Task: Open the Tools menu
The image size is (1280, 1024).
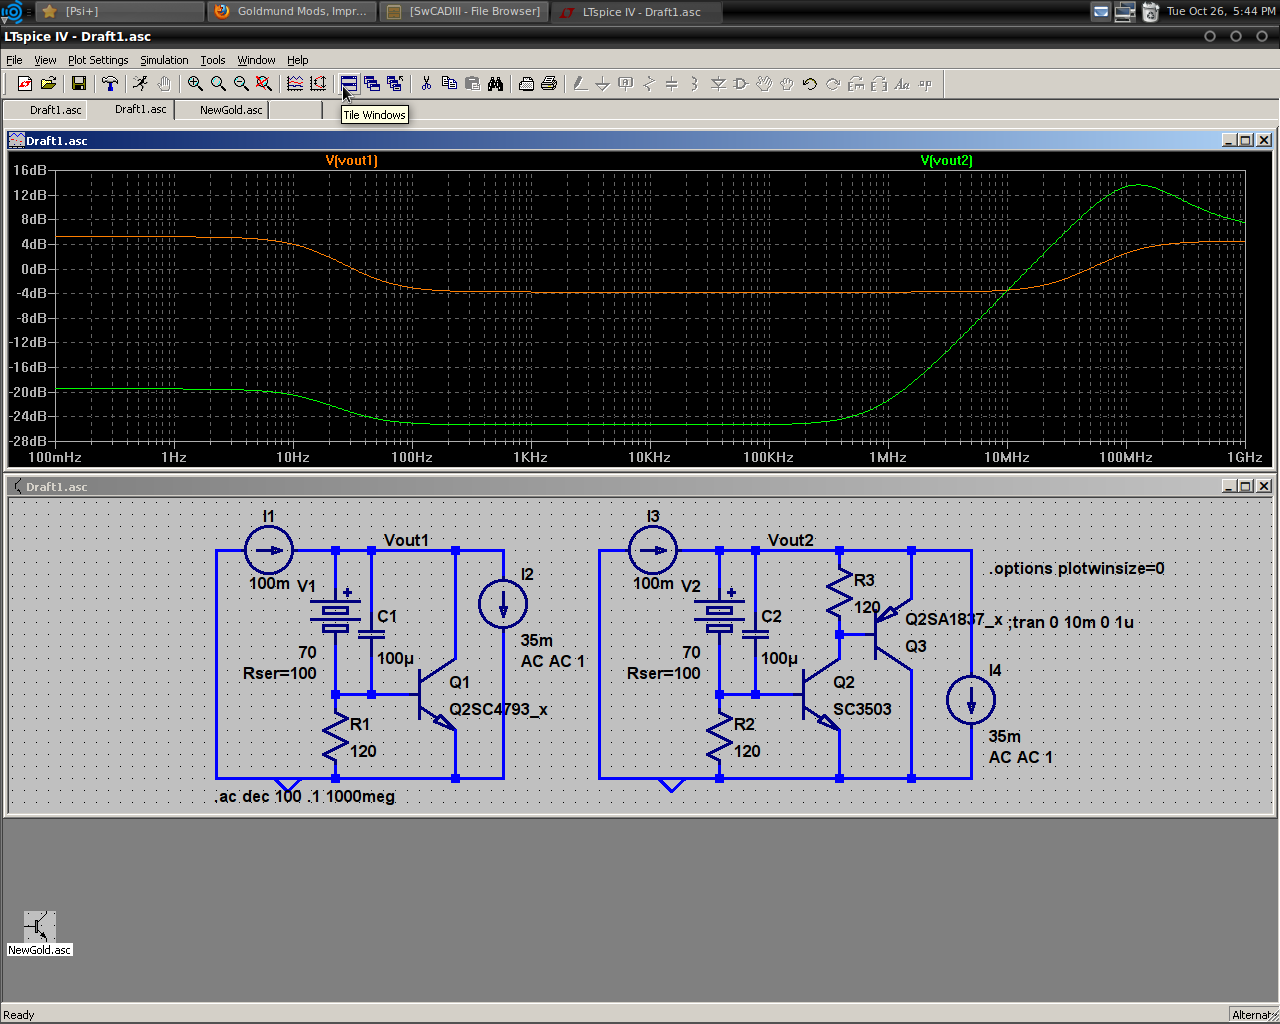Action: click(x=213, y=60)
